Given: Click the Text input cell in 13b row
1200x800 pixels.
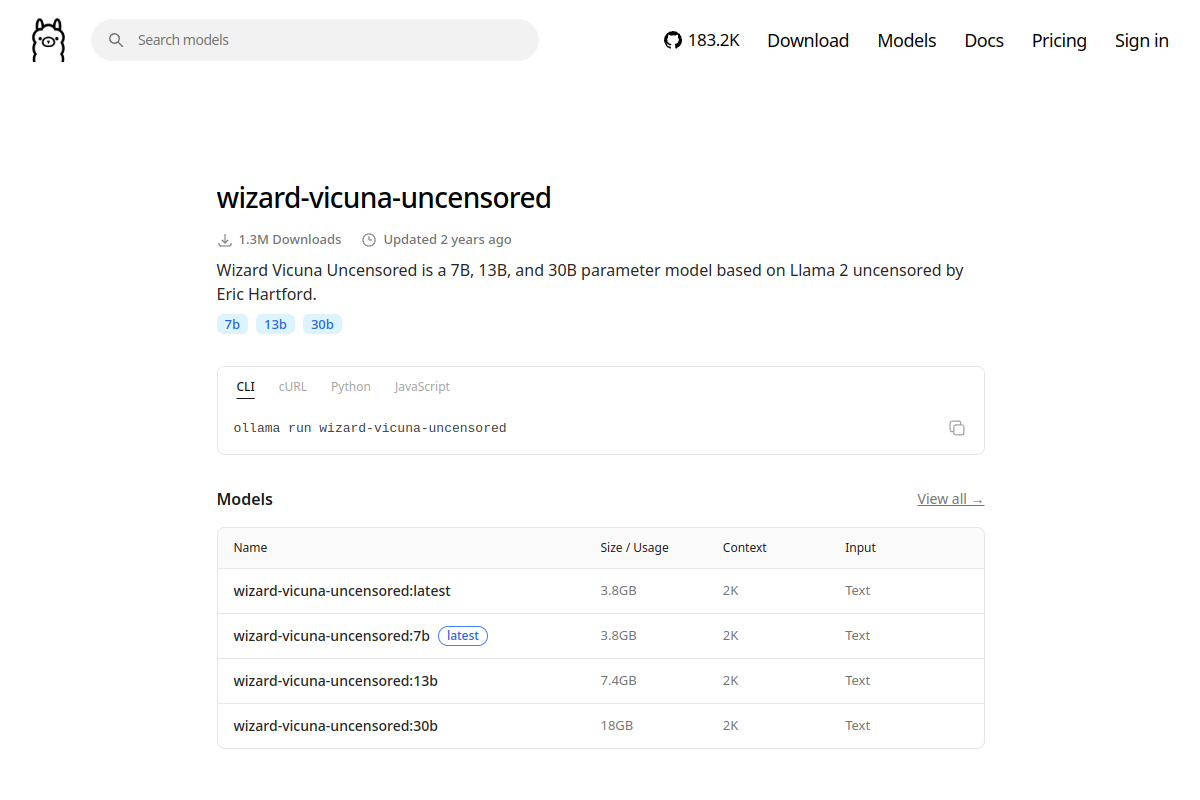Looking at the screenshot, I should (x=858, y=681).
